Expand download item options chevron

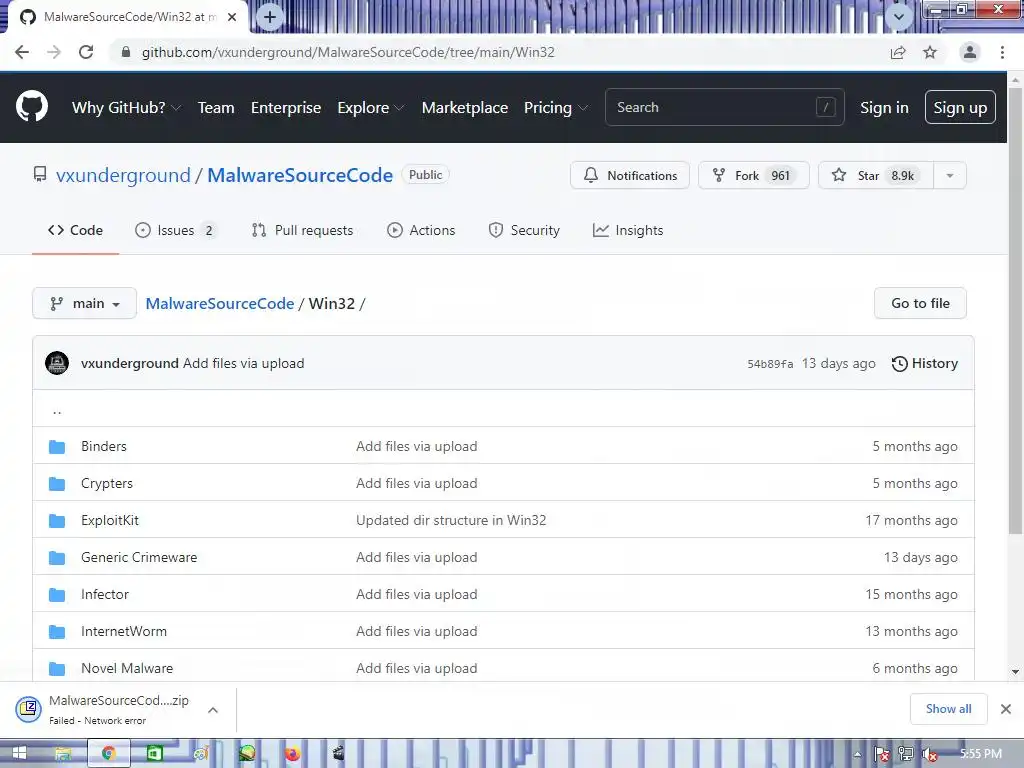213,710
